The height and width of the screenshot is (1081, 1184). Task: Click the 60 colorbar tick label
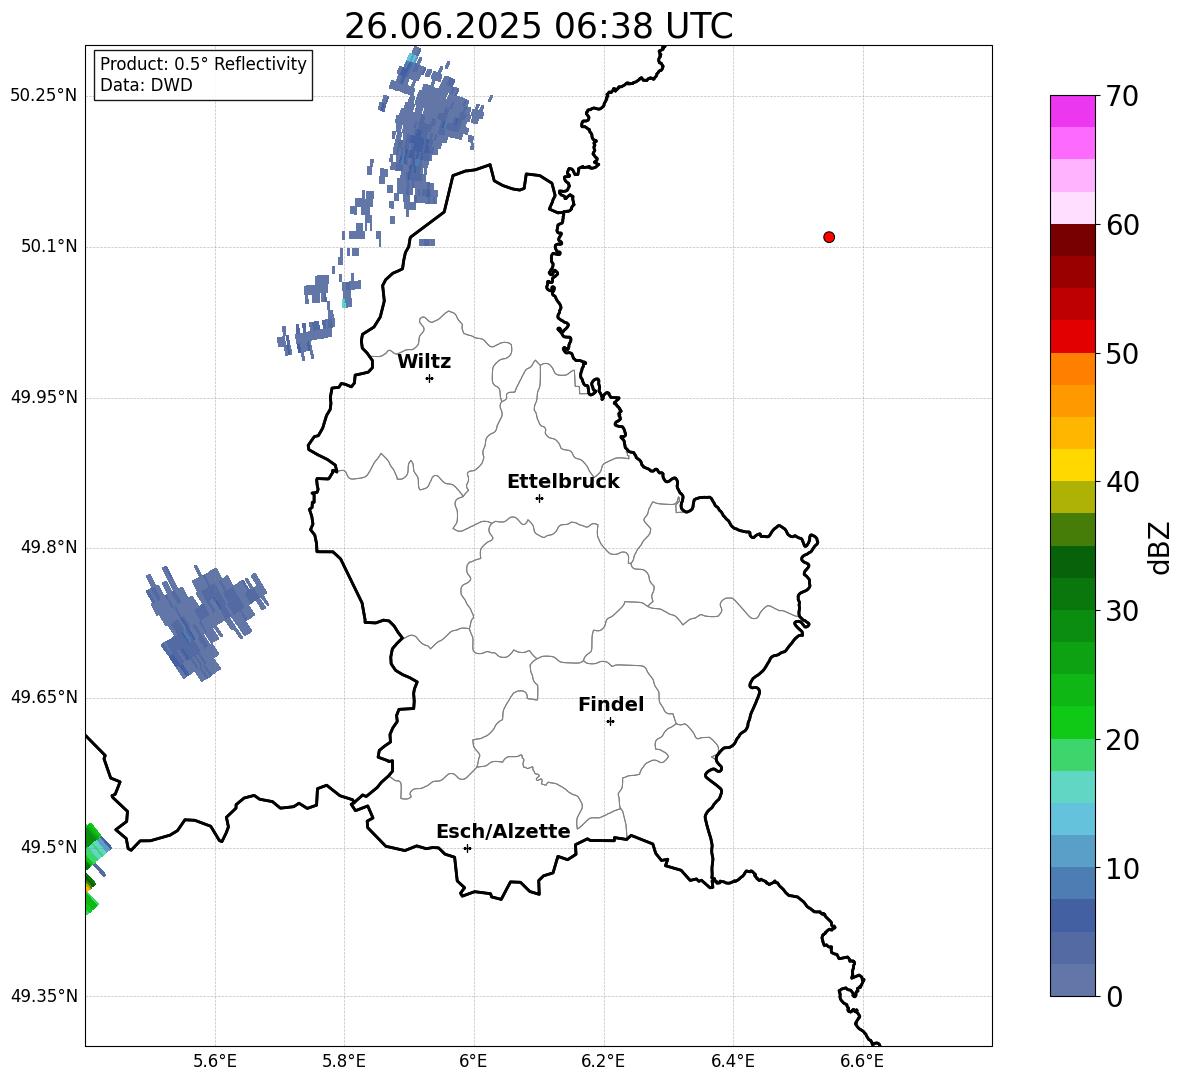[x=1122, y=225]
